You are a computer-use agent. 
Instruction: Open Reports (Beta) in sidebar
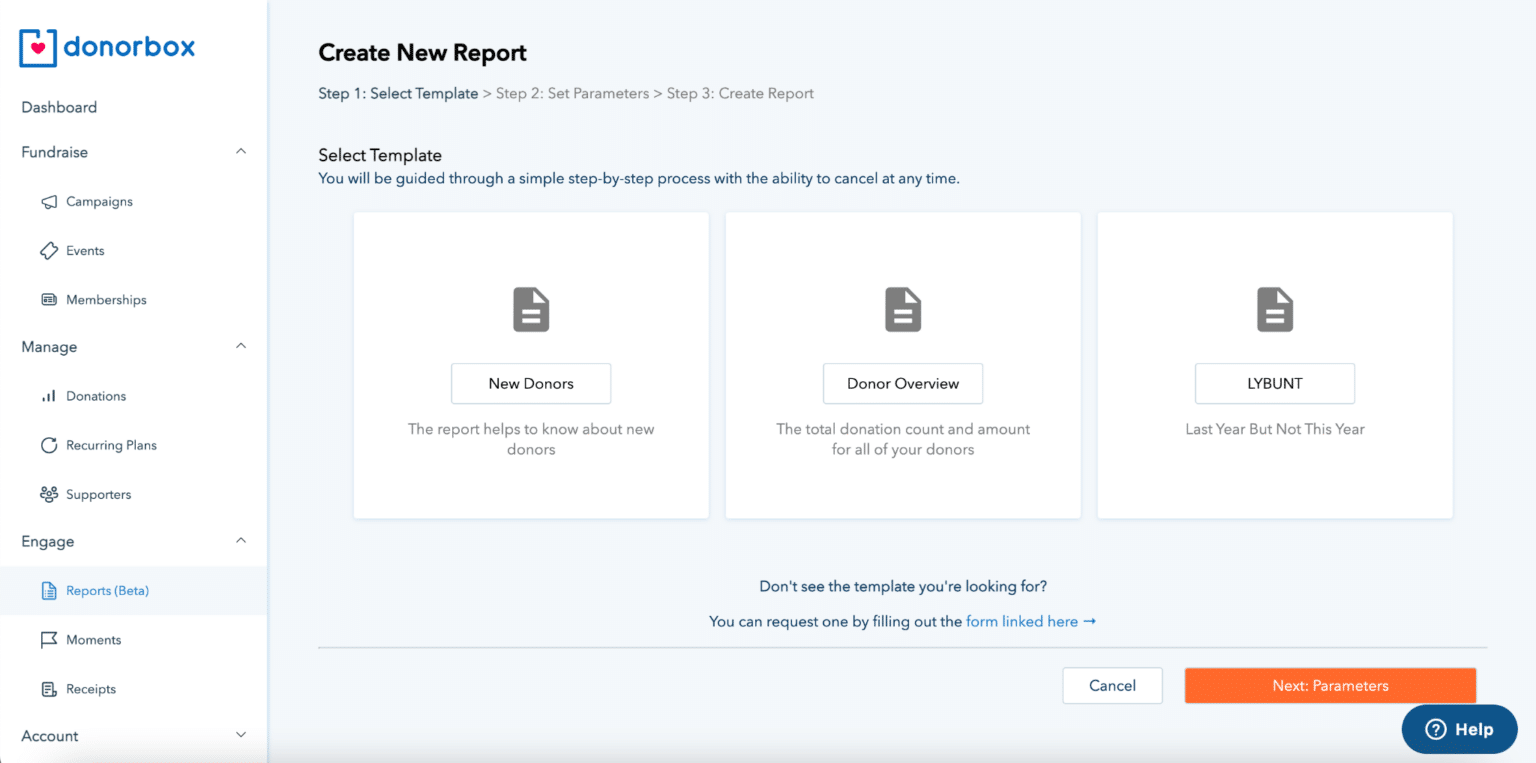click(x=107, y=591)
